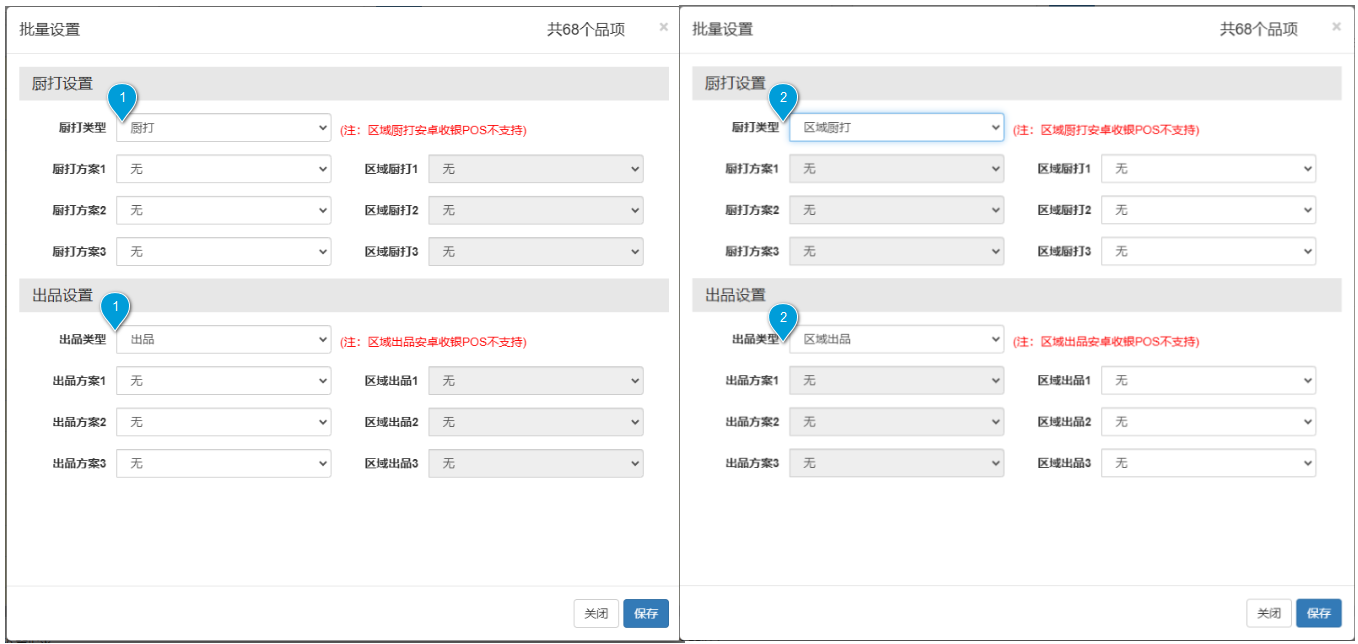
Task: Open 厨打方案2 dropdown in left dialog
Action: point(224,210)
